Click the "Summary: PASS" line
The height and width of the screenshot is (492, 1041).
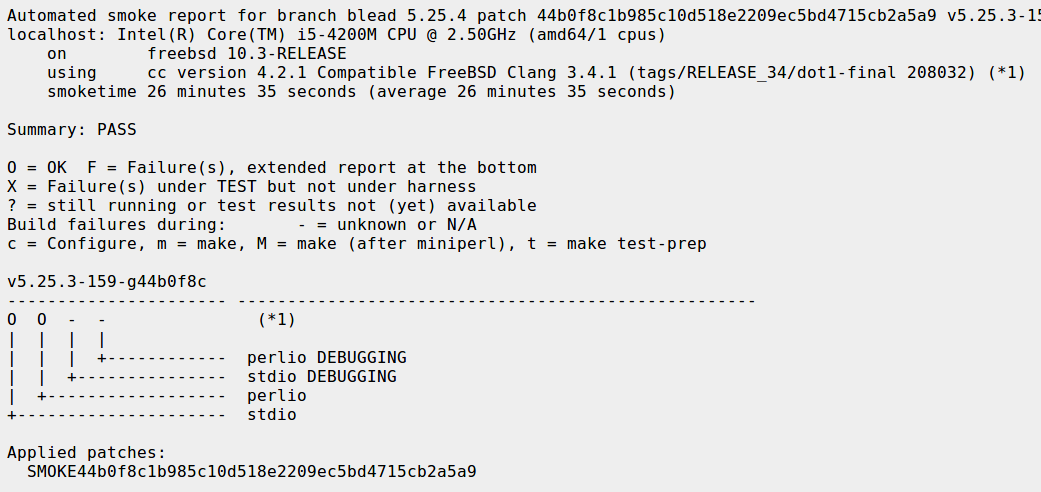pos(71,130)
